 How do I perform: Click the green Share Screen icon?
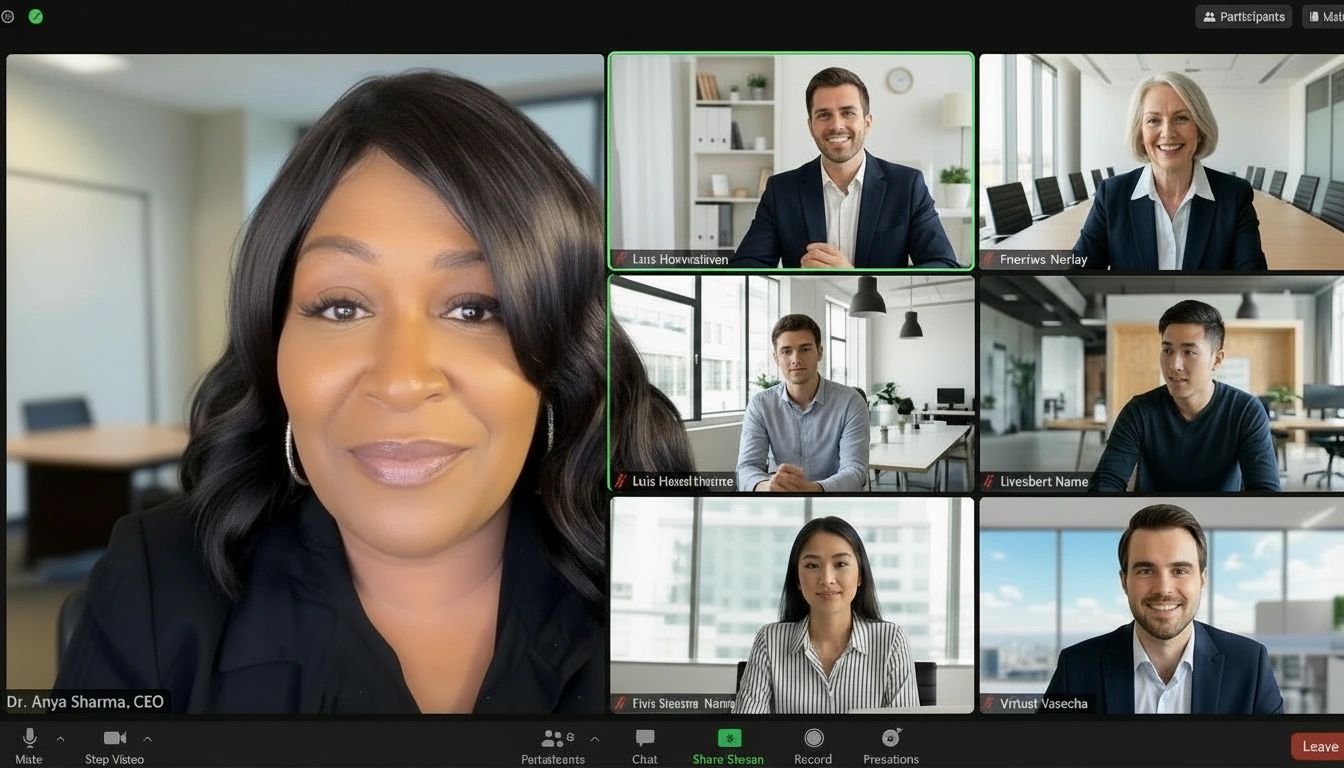tap(729, 738)
